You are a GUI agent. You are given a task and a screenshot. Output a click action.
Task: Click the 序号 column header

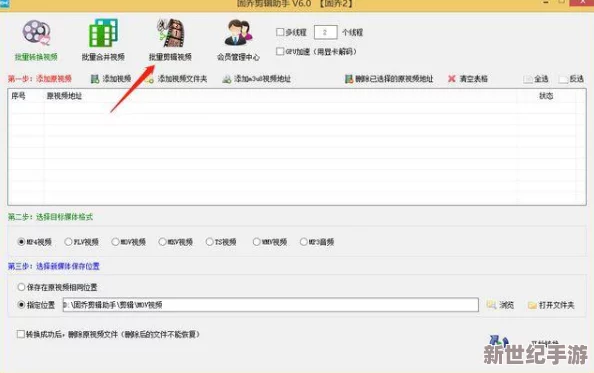pyautogui.click(x=18, y=96)
